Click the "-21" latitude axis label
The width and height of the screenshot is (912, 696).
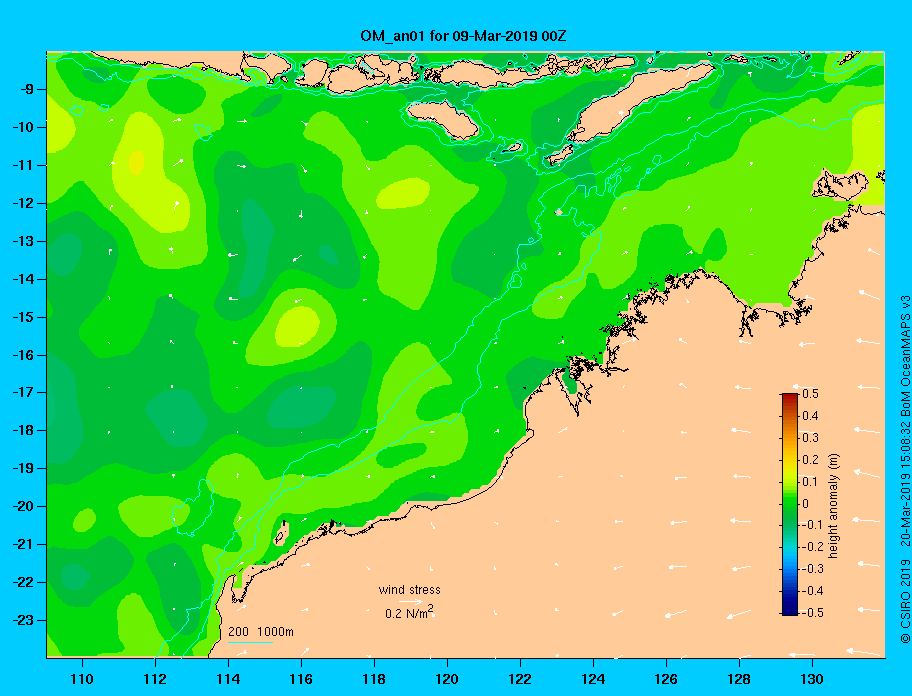click(x=22, y=544)
